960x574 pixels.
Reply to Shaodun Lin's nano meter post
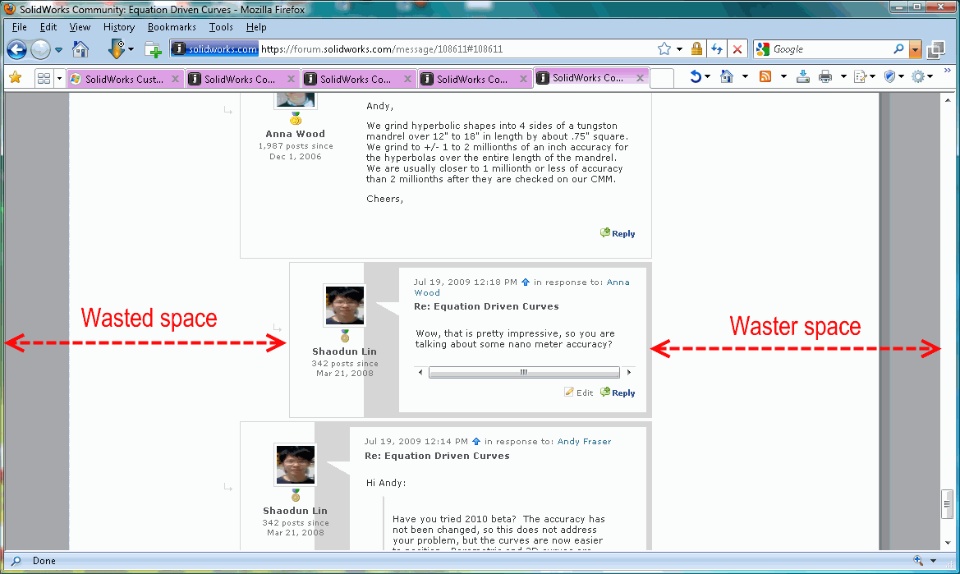(x=617, y=393)
